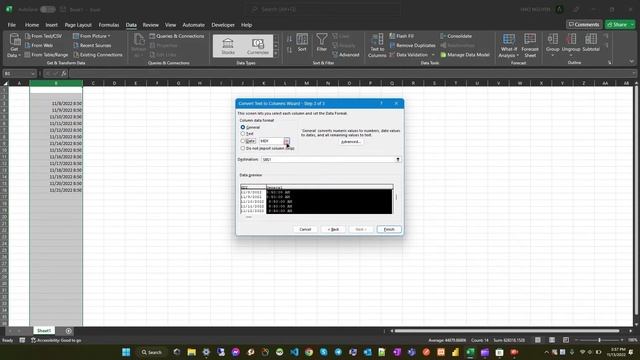Screen dimensions: 640x360
Task: Open the Developer tab
Action: click(x=223, y=25)
